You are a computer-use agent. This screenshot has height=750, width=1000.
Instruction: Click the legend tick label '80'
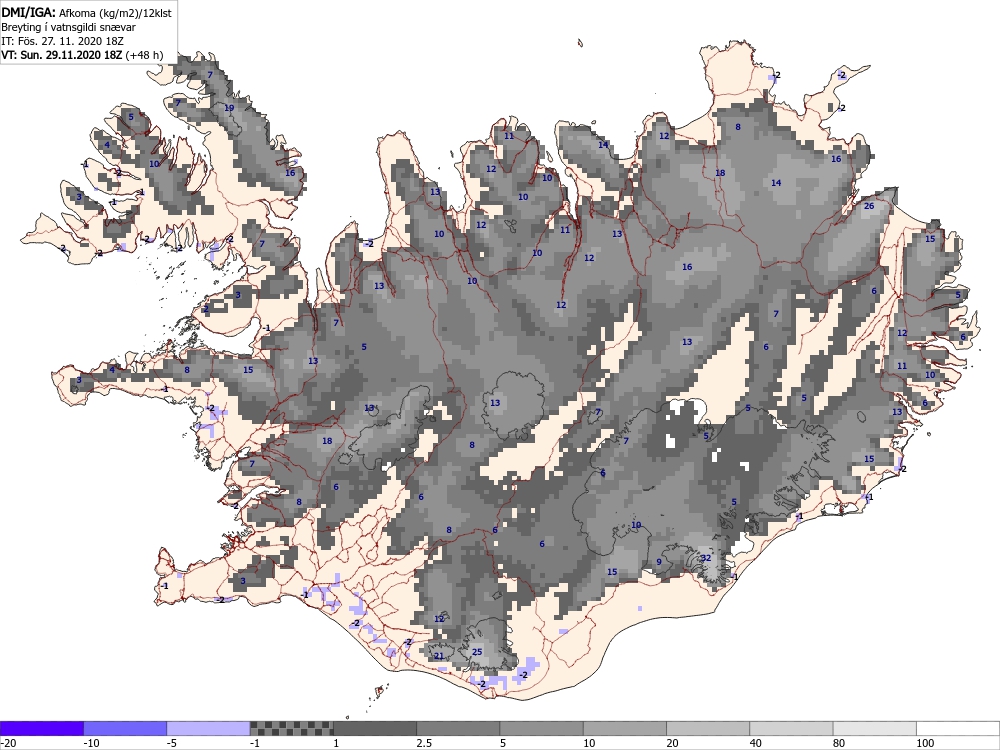tap(839, 743)
